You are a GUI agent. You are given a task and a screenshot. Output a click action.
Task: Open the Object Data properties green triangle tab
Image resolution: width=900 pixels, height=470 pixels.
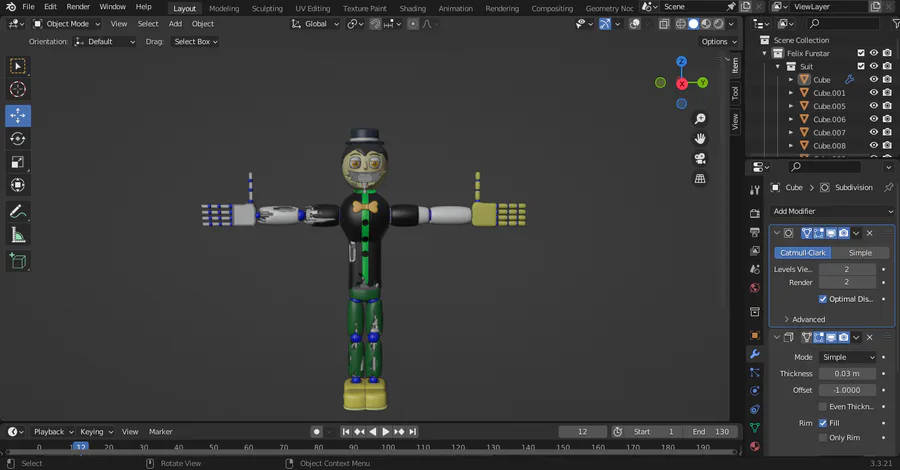click(x=755, y=428)
